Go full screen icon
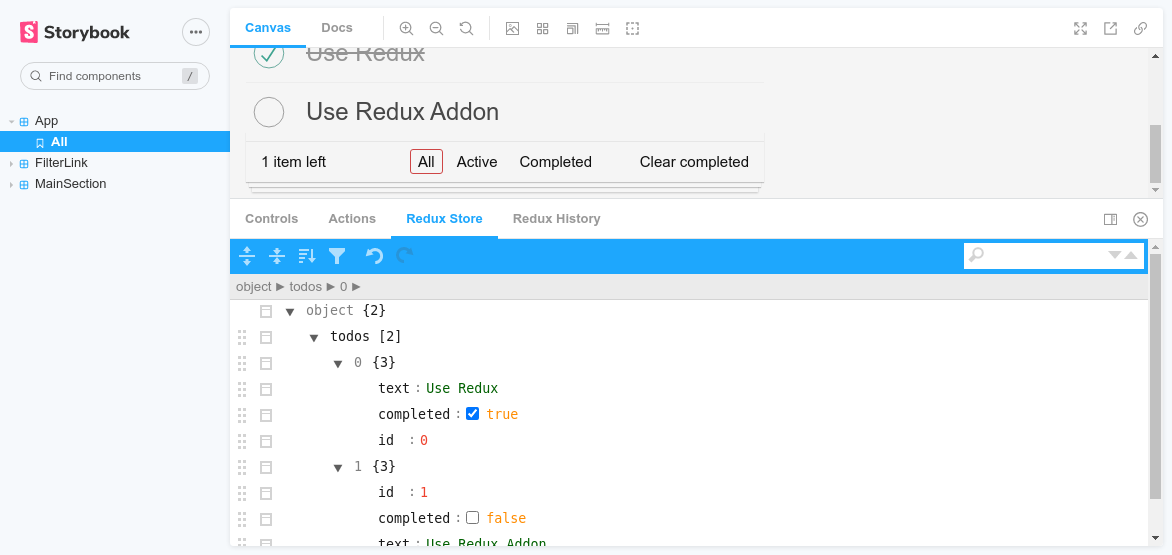The image size is (1172, 555). (1080, 28)
